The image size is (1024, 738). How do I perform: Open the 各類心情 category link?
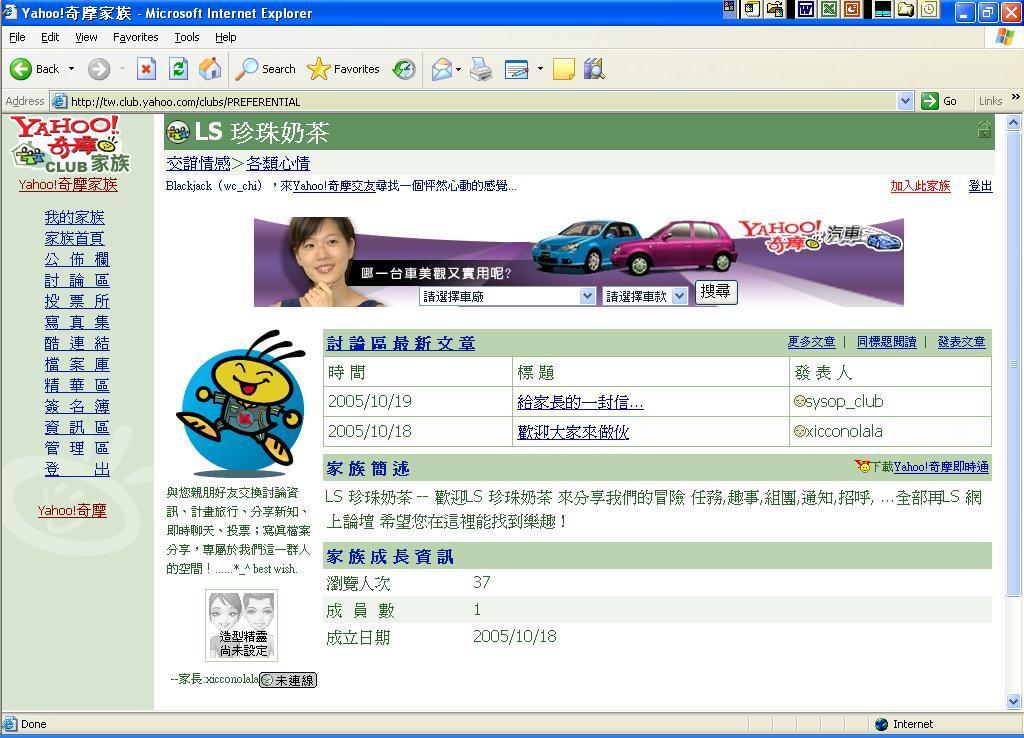click(x=278, y=163)
